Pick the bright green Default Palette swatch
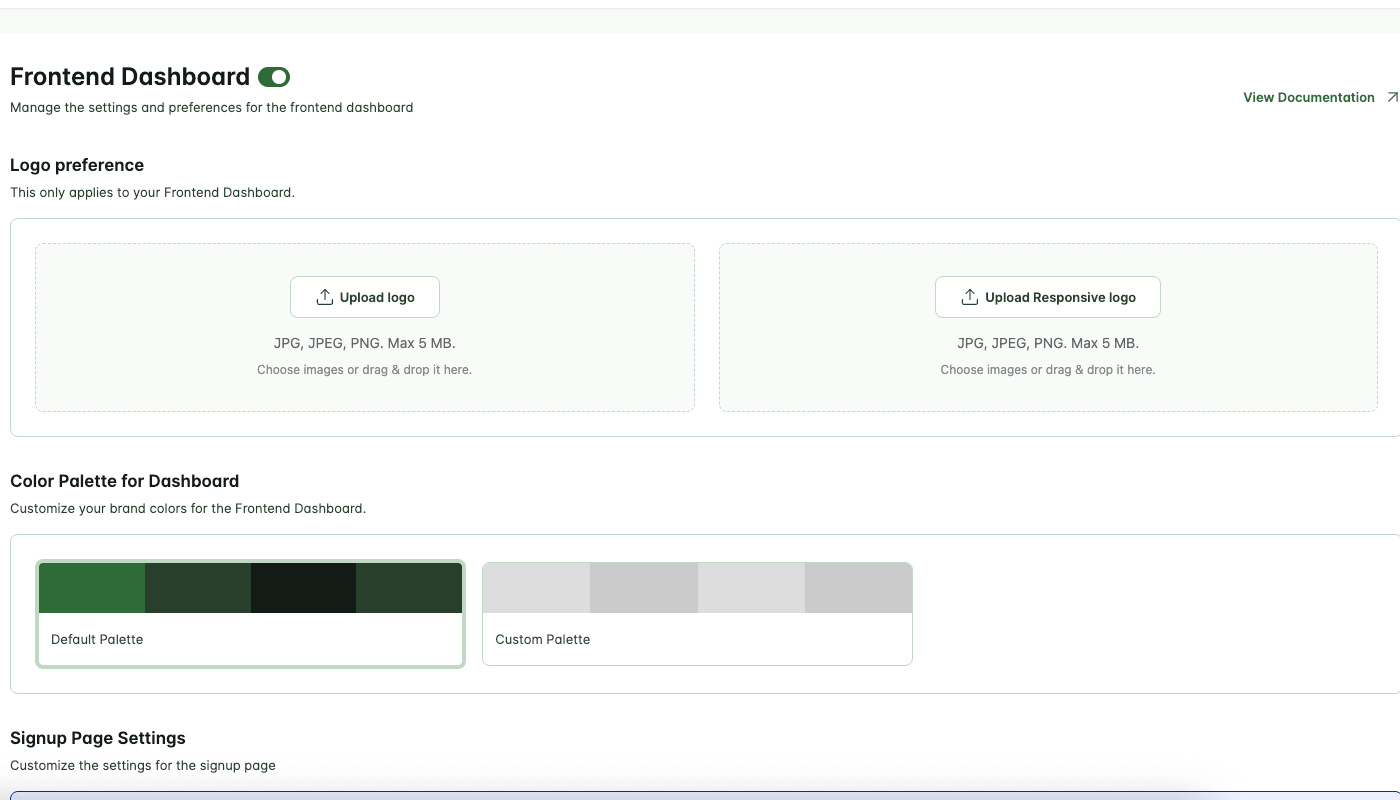Screen dimensions: 1400x800 92,588
